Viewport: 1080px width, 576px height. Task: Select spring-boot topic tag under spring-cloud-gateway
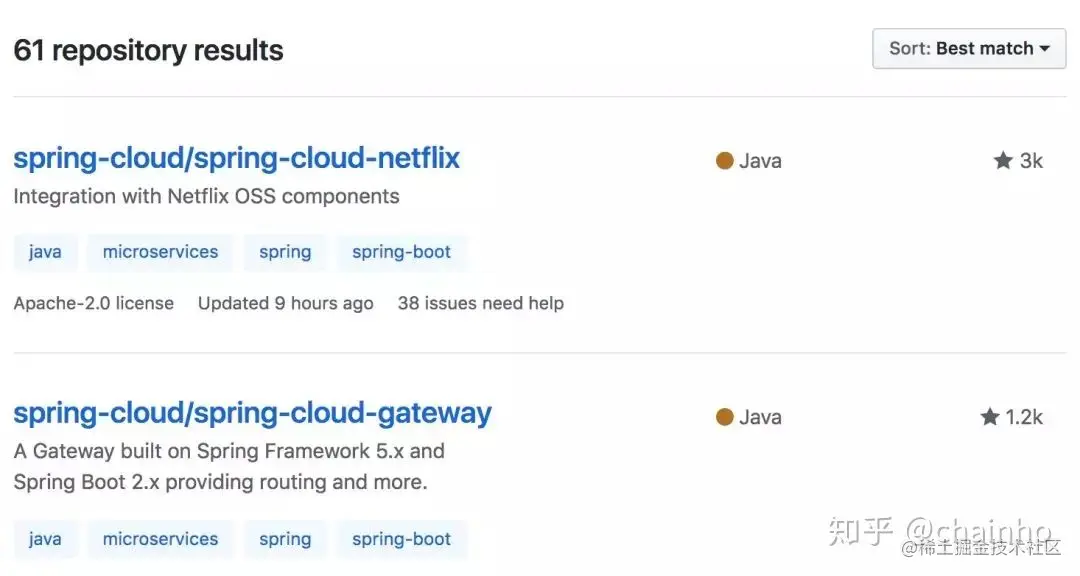pyautogui.click(x=401, y=539)
